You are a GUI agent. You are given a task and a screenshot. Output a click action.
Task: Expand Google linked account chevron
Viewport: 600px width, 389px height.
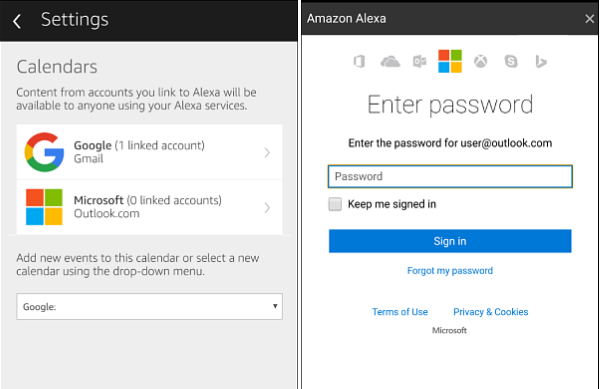click(x=267, y=153)
